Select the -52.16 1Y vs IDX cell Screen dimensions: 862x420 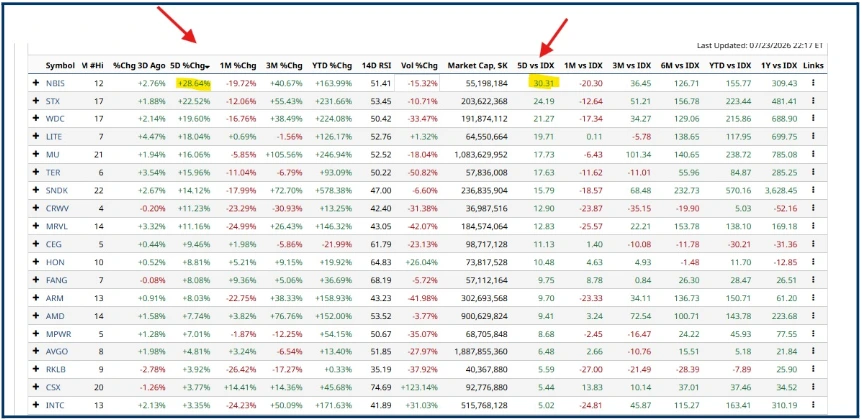[786, 208]
